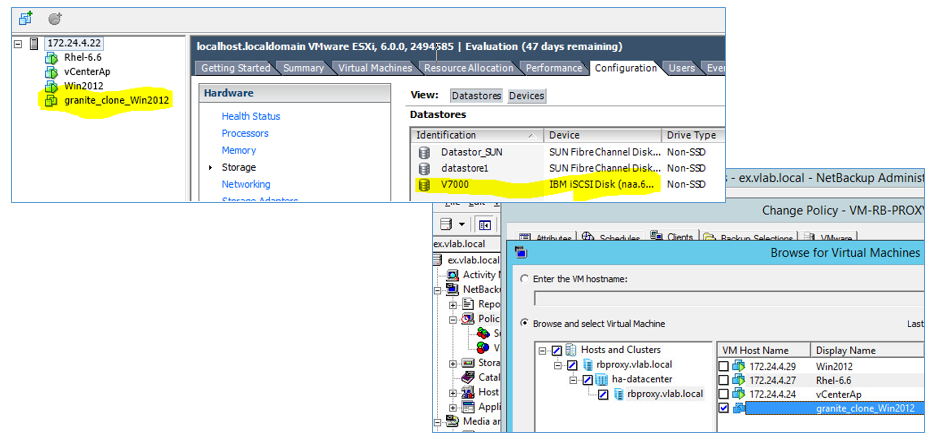Click the Storage icon in NetBackup tree
938x441 pixels.
469,363
